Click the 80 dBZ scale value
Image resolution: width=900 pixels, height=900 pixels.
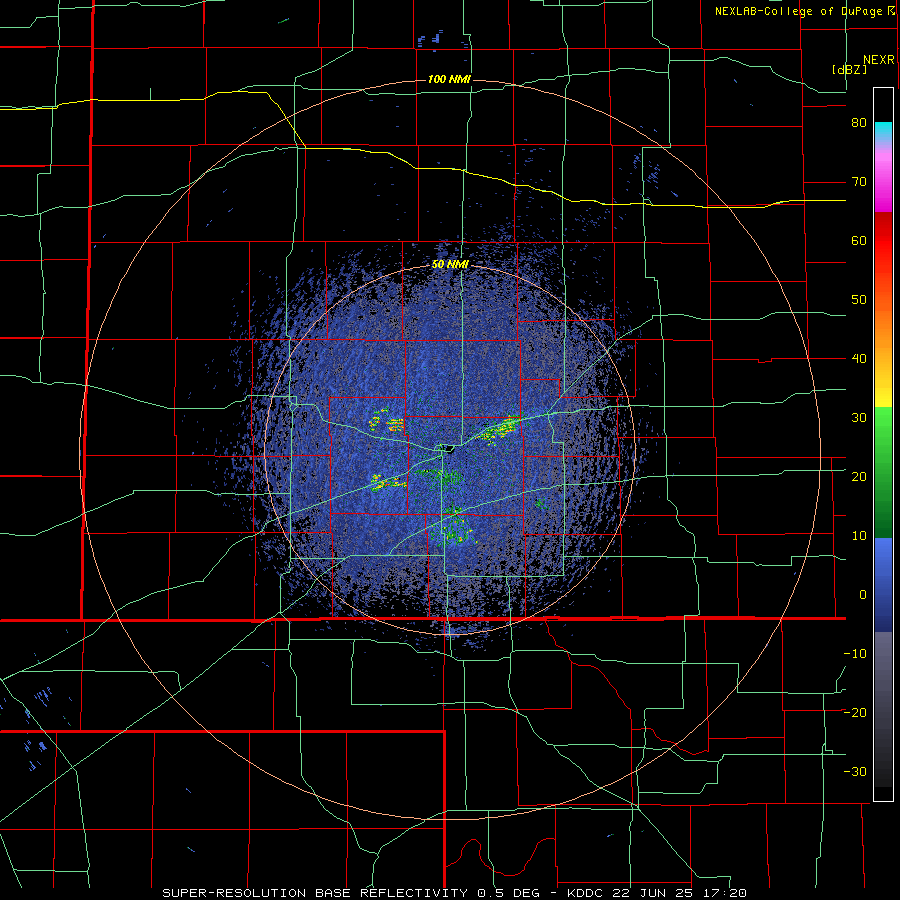tap(859, 123)
